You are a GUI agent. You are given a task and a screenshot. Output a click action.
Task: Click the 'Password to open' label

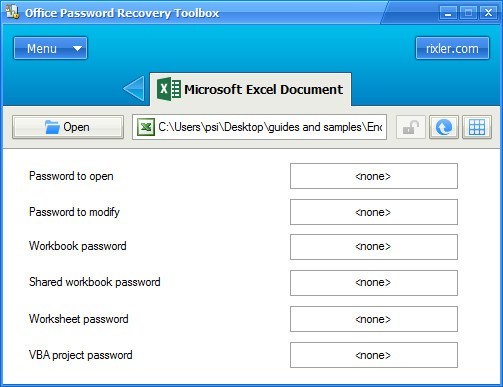[71, 176]
